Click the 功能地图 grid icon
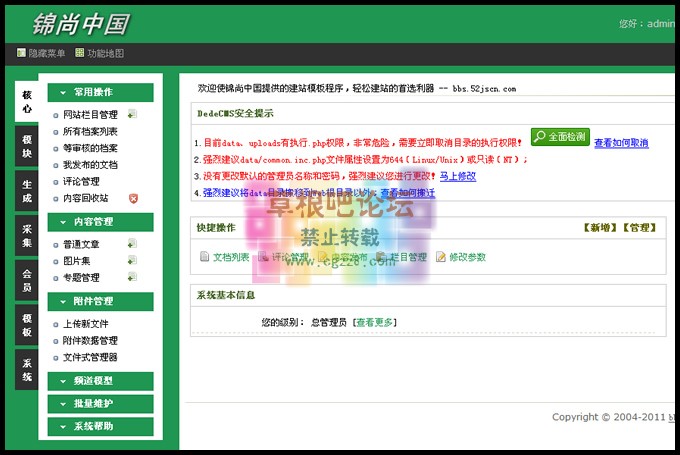This screenshot has width=680, height=455. coord(79,53)
